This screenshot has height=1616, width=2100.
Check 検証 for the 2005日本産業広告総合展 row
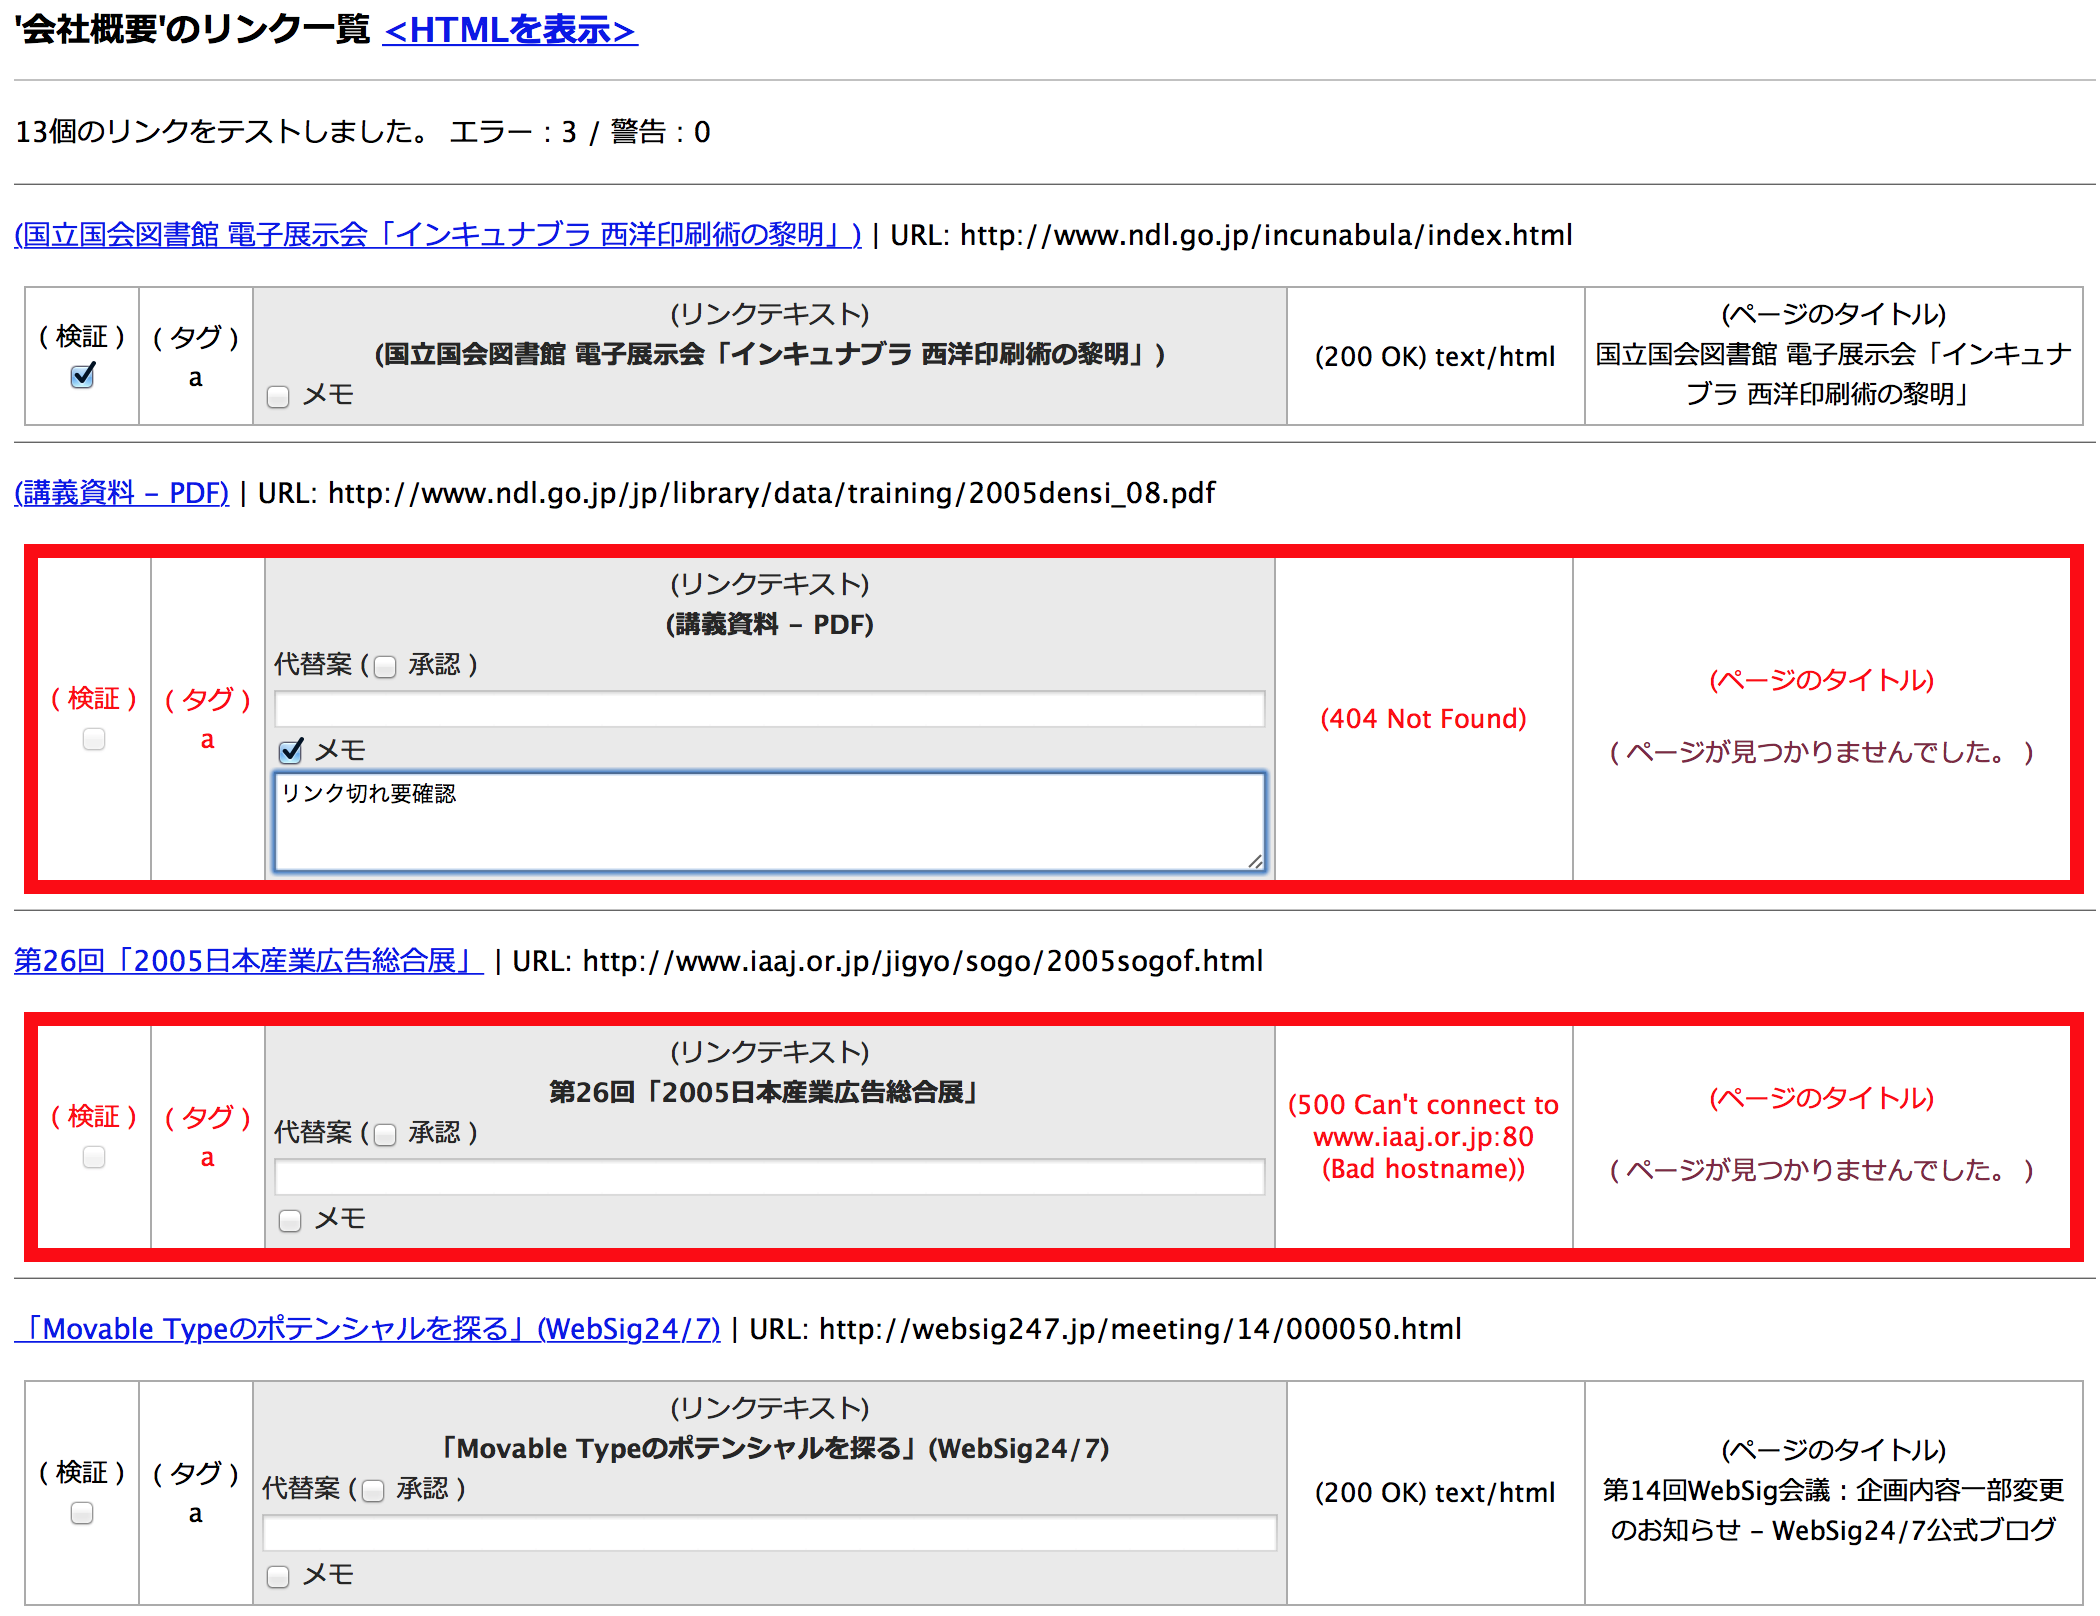coord(93,1157)
